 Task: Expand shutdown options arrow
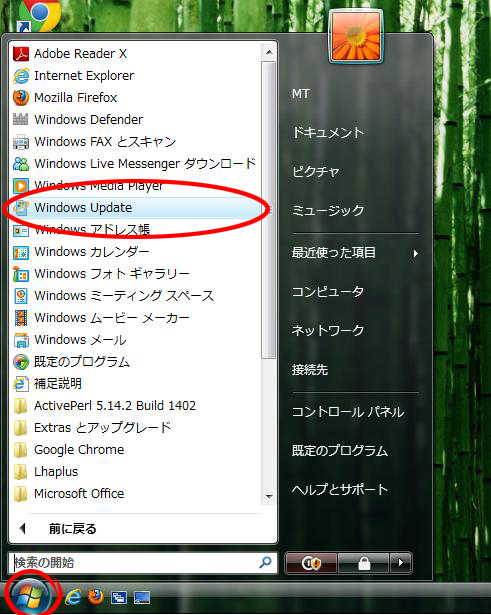(x=400, y=563)
